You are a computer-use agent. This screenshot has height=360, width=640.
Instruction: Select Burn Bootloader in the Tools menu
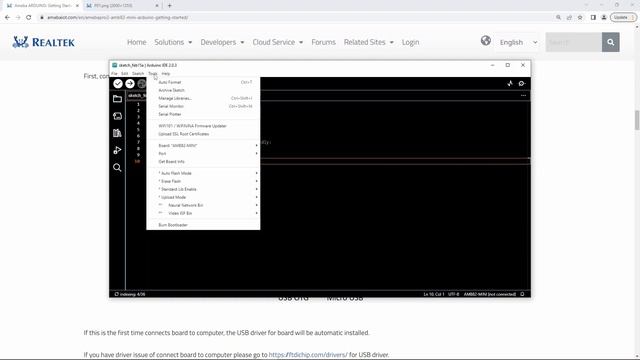tap(203, 225)
